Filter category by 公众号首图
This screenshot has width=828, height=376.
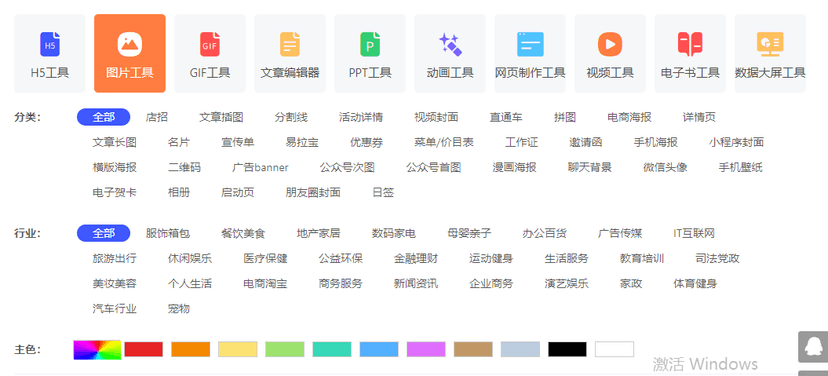[x=434, y=168]
